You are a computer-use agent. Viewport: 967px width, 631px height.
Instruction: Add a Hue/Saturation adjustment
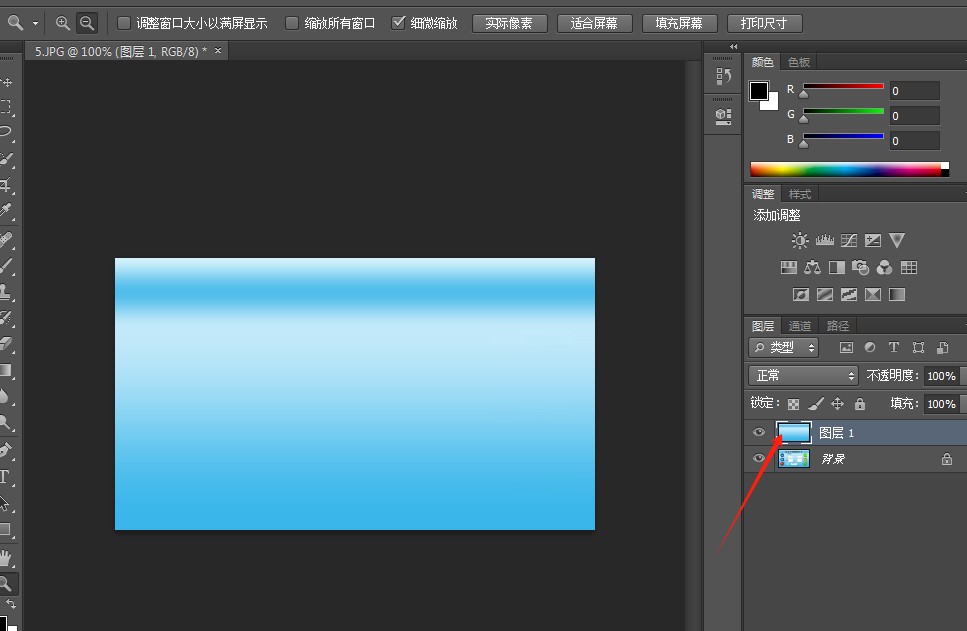coord(789,267)
